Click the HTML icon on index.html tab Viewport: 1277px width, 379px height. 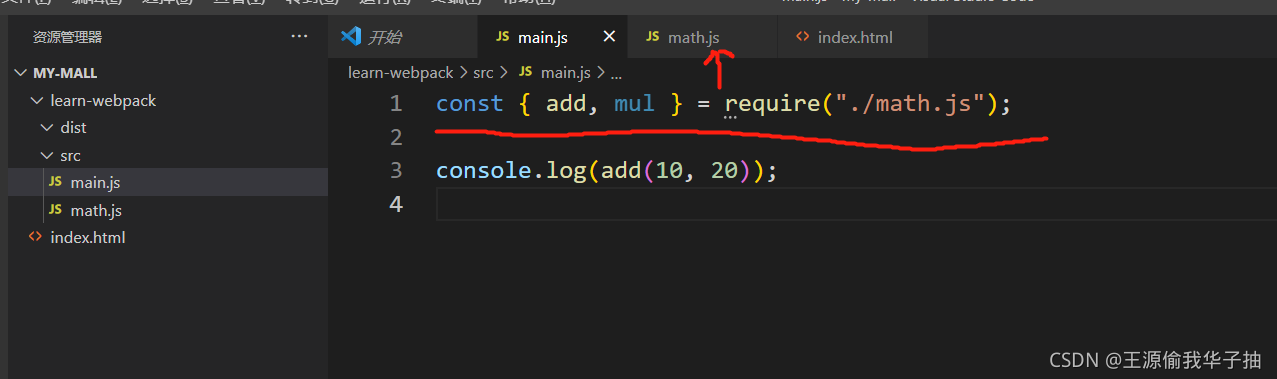point(802,37)
